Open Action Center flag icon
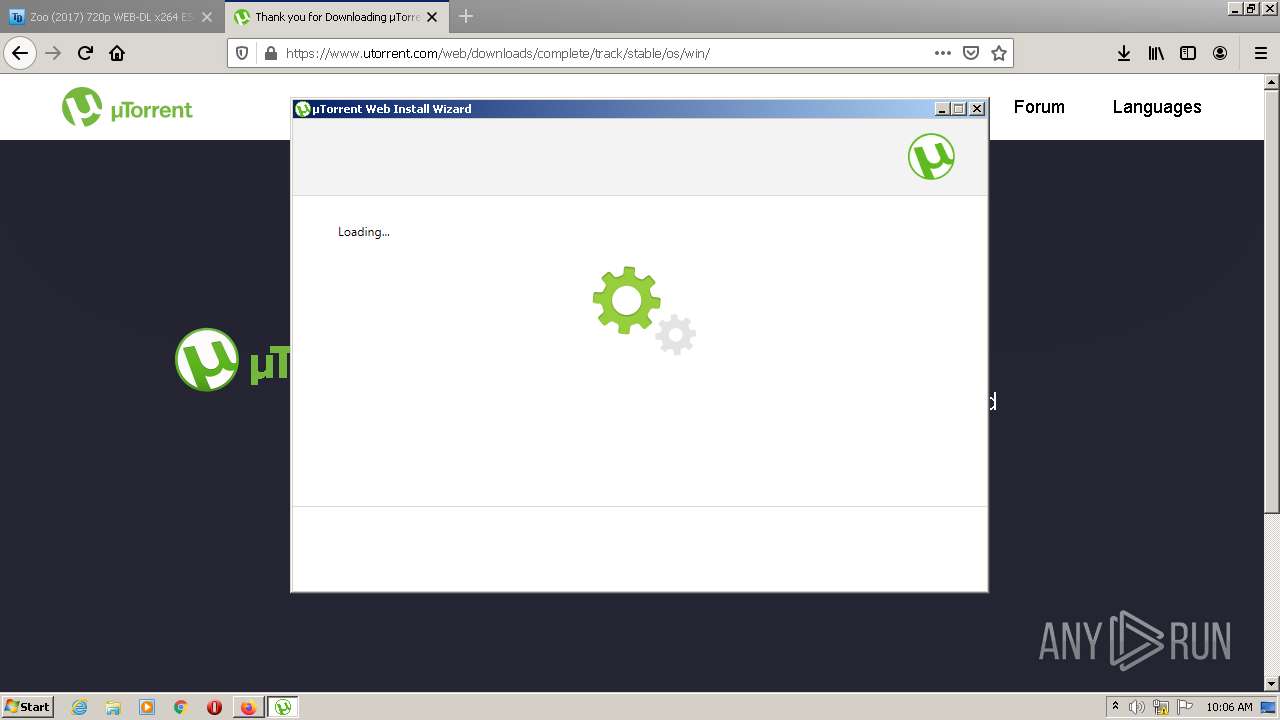Image resolution: width=1280 pixels, height=720 pixels. [1184, 707]
